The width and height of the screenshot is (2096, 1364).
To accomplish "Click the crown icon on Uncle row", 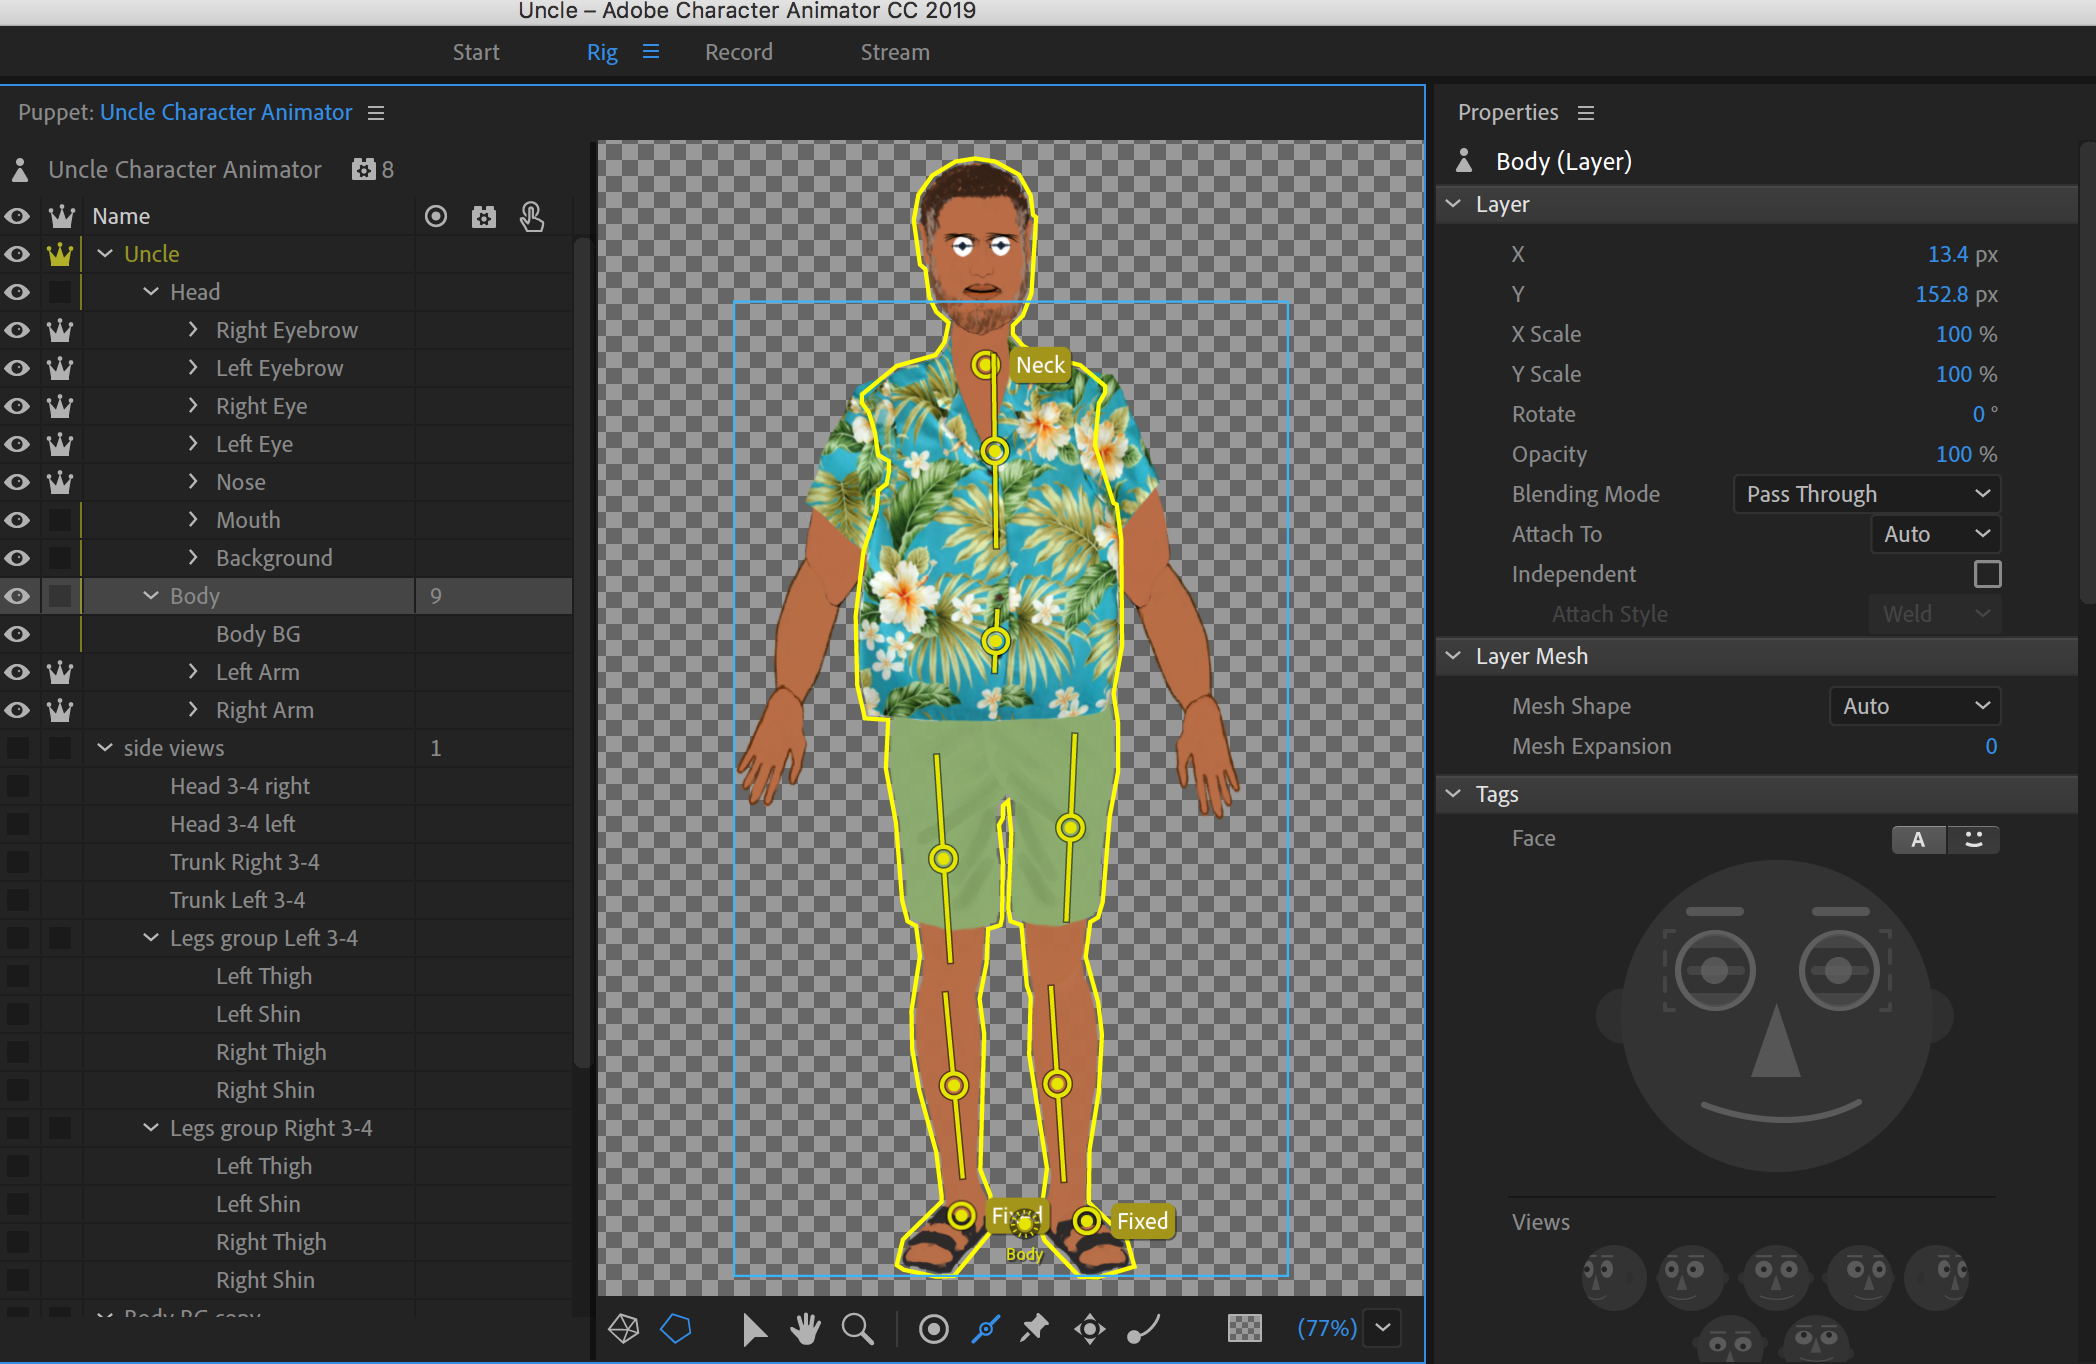I will point(60,254).
